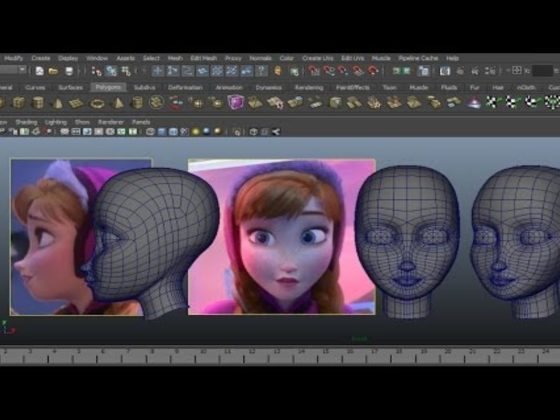Open the panel Lighting menu
Viewport: 560px width, 420px height.
tap(56, 122)
